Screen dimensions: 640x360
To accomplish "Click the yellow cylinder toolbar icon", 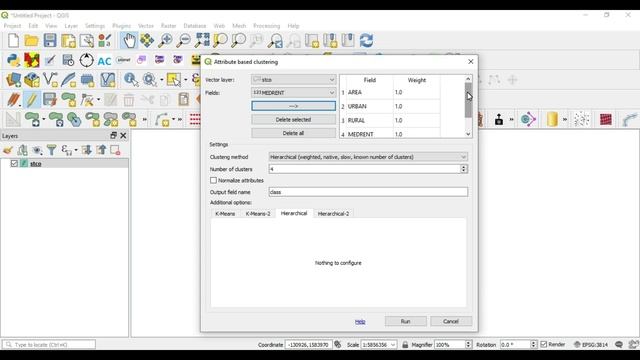I will point(552,119).
